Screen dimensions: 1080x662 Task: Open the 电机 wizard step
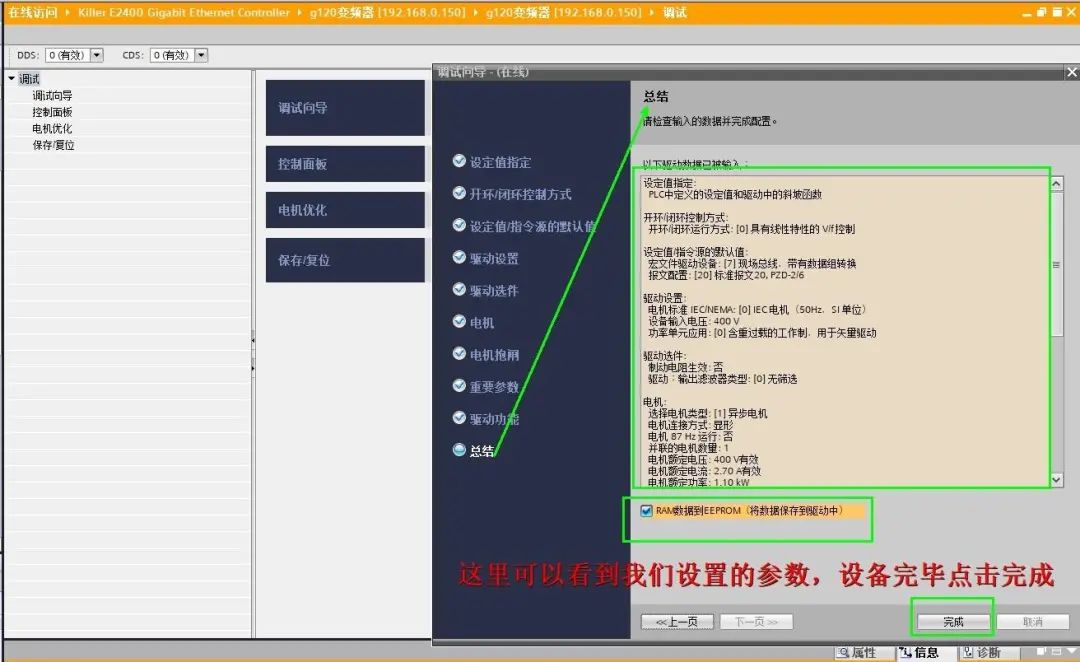point(473,322)
